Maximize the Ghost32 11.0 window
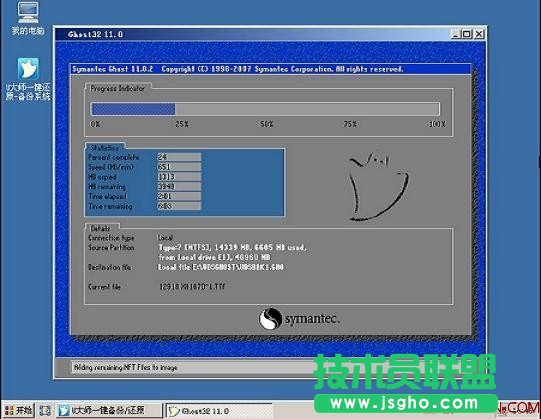Image resolution: width=541 pixels, height=419 pixels. [467, 34]
